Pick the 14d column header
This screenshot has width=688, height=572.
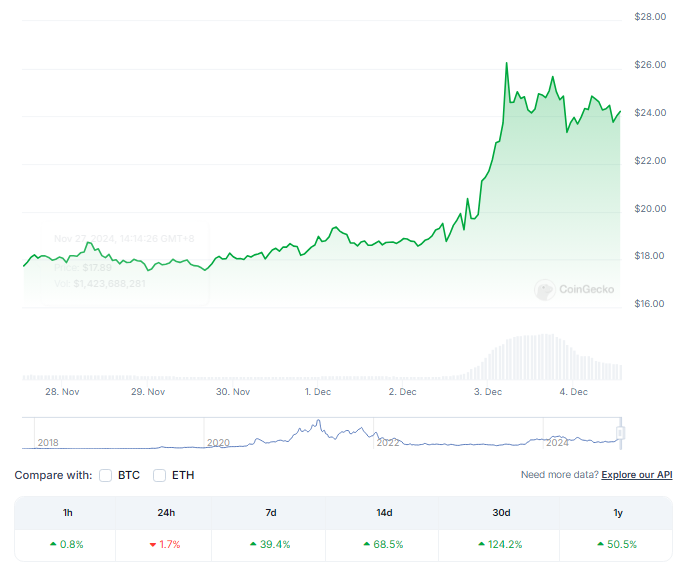point(384,513)
